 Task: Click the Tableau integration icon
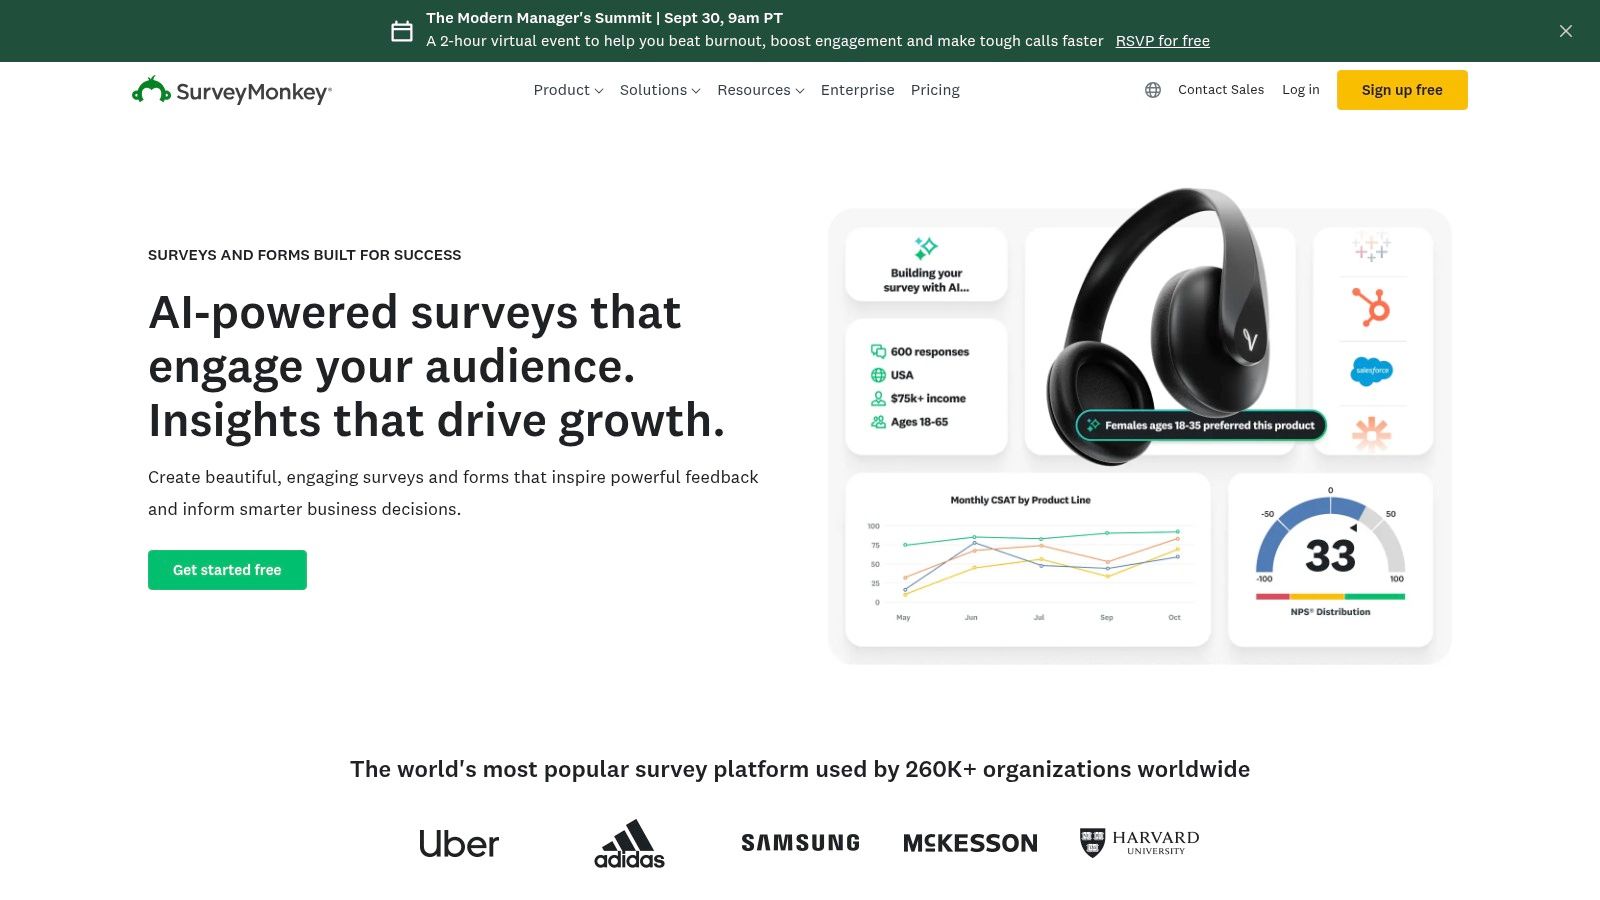(1371, 246)
